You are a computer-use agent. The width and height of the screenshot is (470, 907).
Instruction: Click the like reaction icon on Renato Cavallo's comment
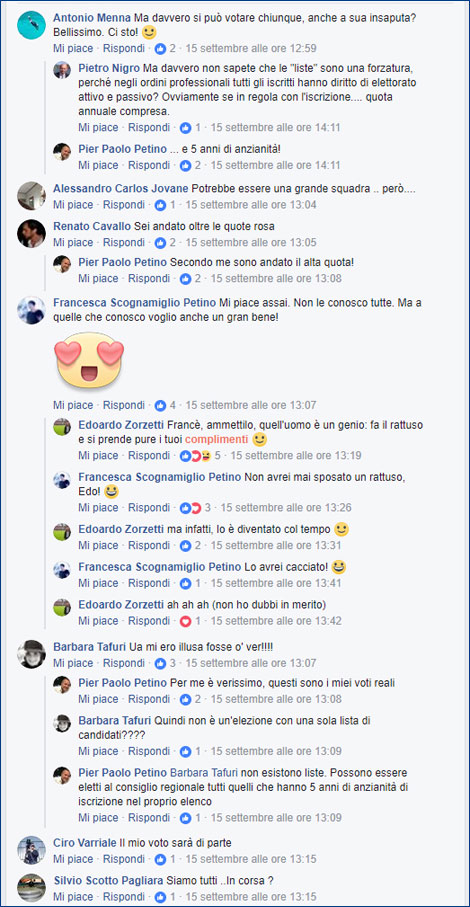click(160, 242)
